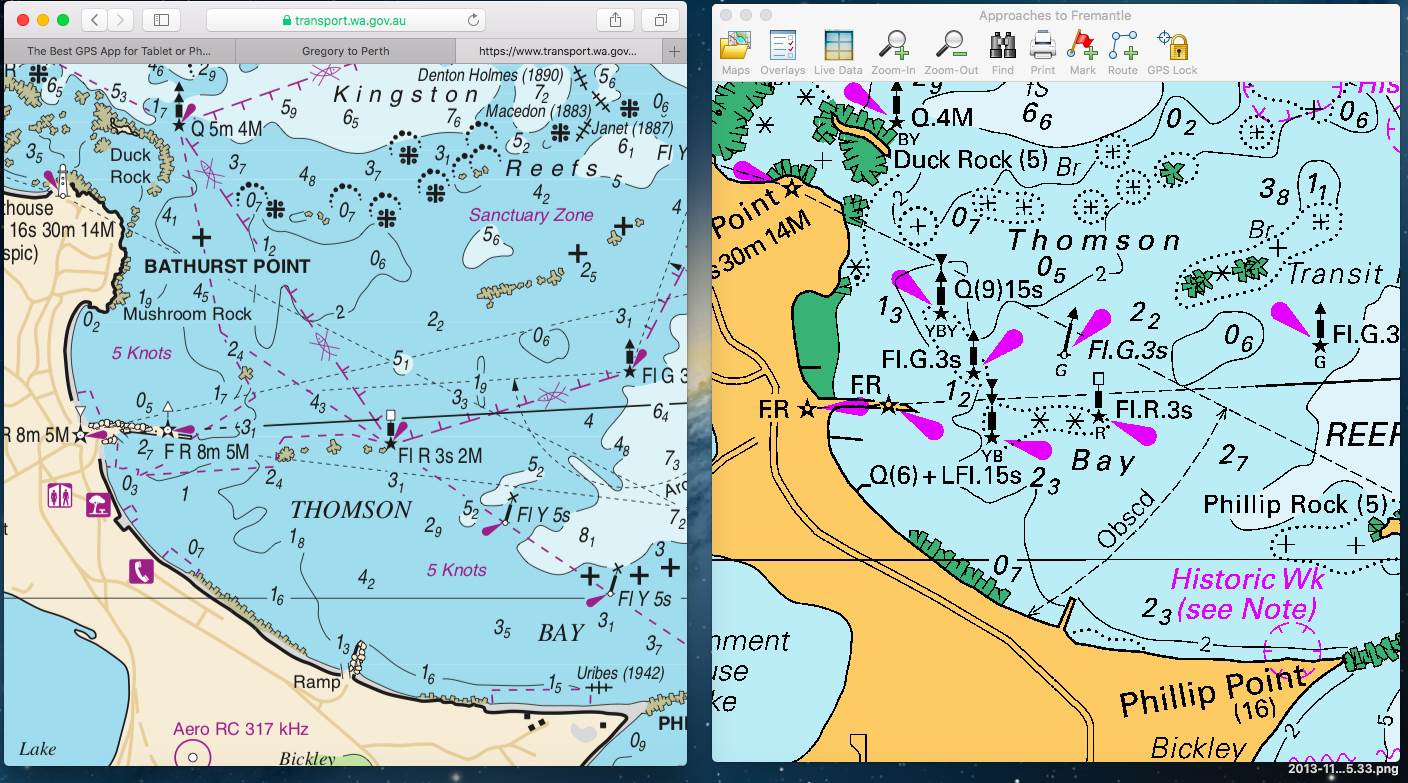
Task: Toggle the Safari sidebar button
Action: [x=161, y=20]
